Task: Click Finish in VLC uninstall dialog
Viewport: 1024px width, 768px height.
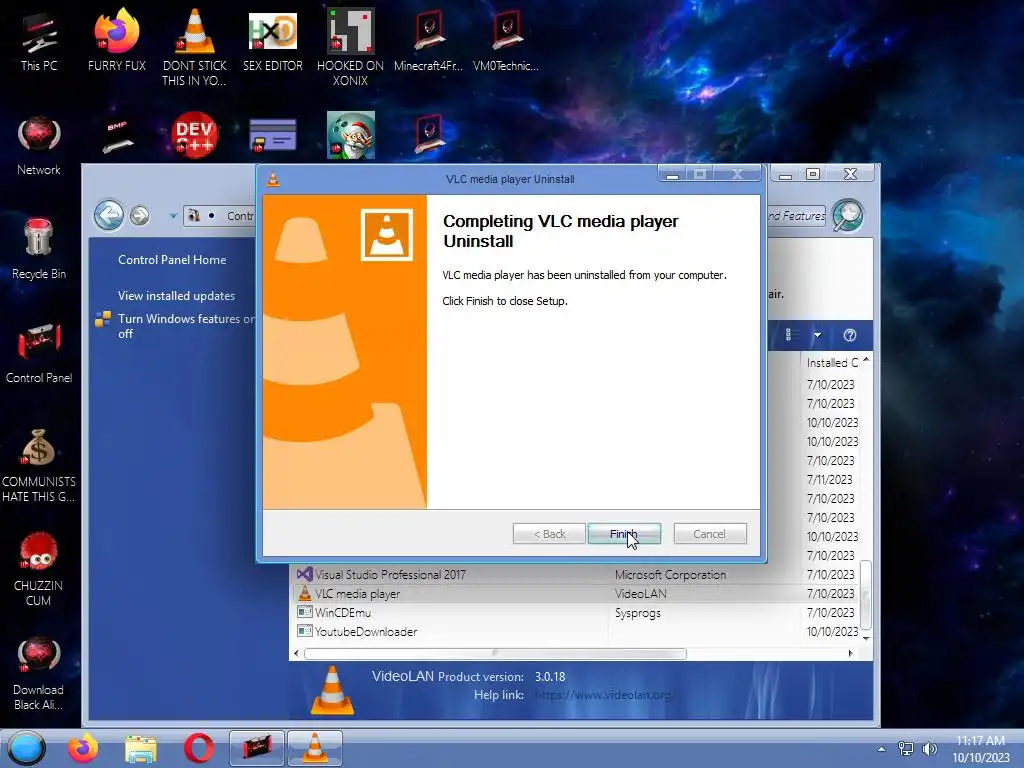Action: (624, 534)
